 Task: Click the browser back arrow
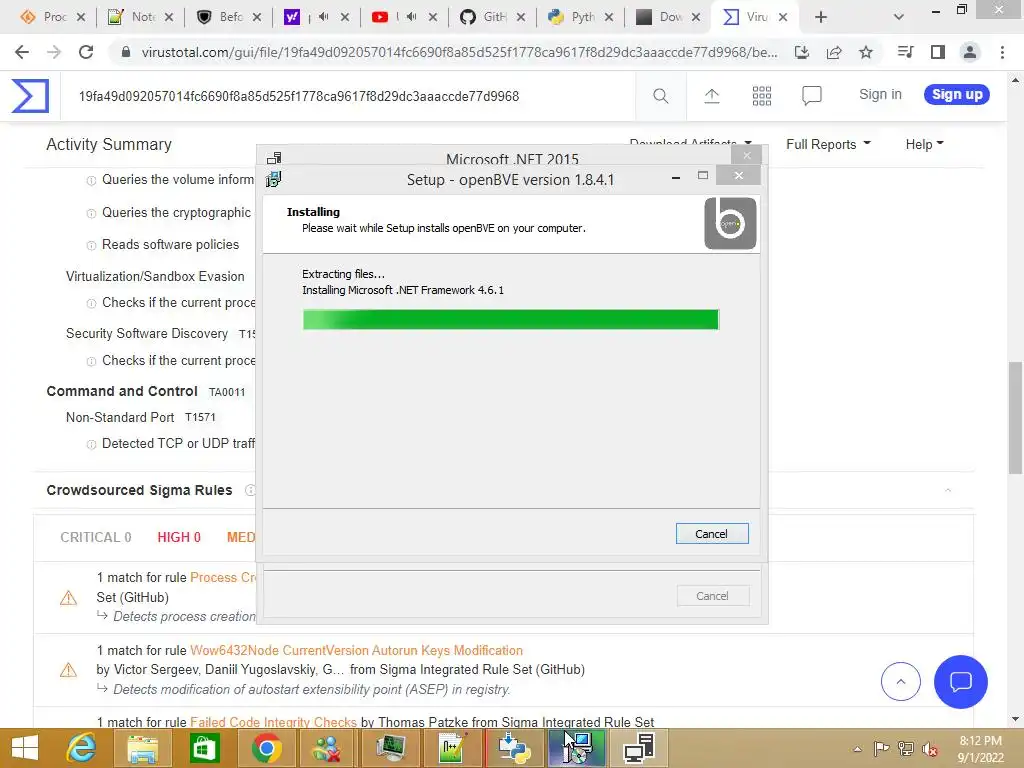click(x=22, y=52)
